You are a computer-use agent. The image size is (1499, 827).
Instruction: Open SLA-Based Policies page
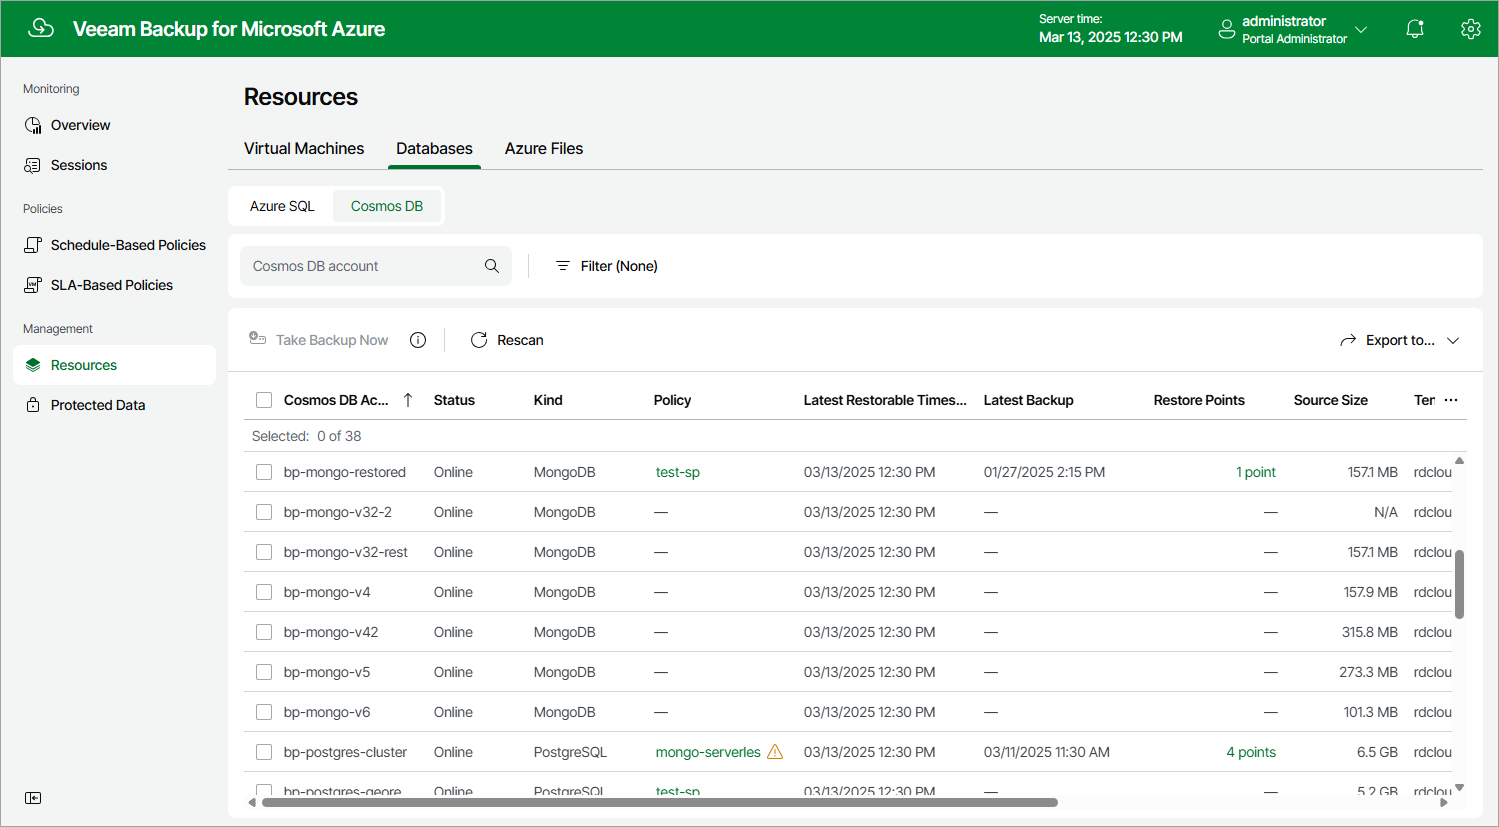tap(114, 285)
